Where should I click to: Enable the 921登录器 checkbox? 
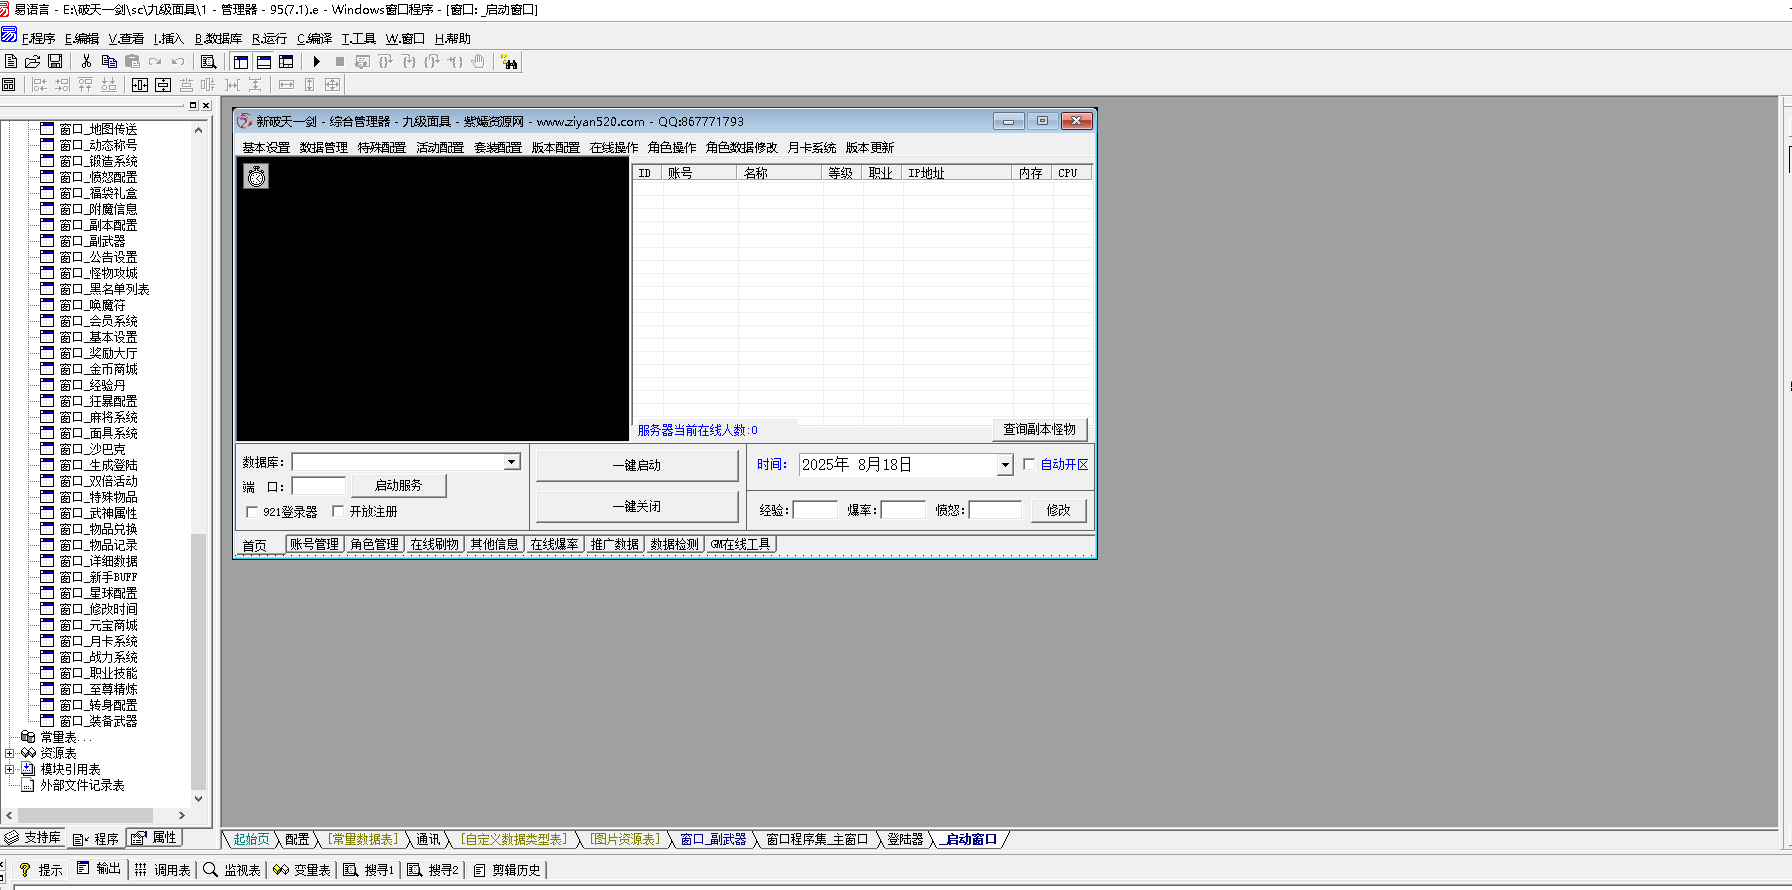pos(252,512)
